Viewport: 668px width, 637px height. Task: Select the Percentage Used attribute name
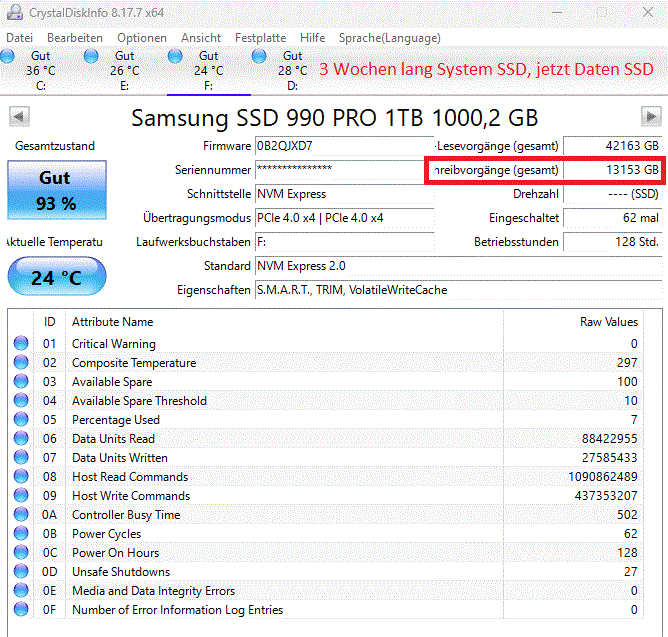coord(116,420)
